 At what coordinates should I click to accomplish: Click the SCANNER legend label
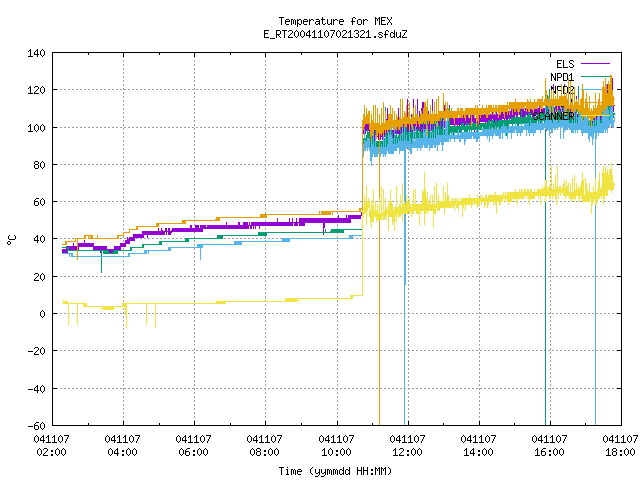pos(553,116)
